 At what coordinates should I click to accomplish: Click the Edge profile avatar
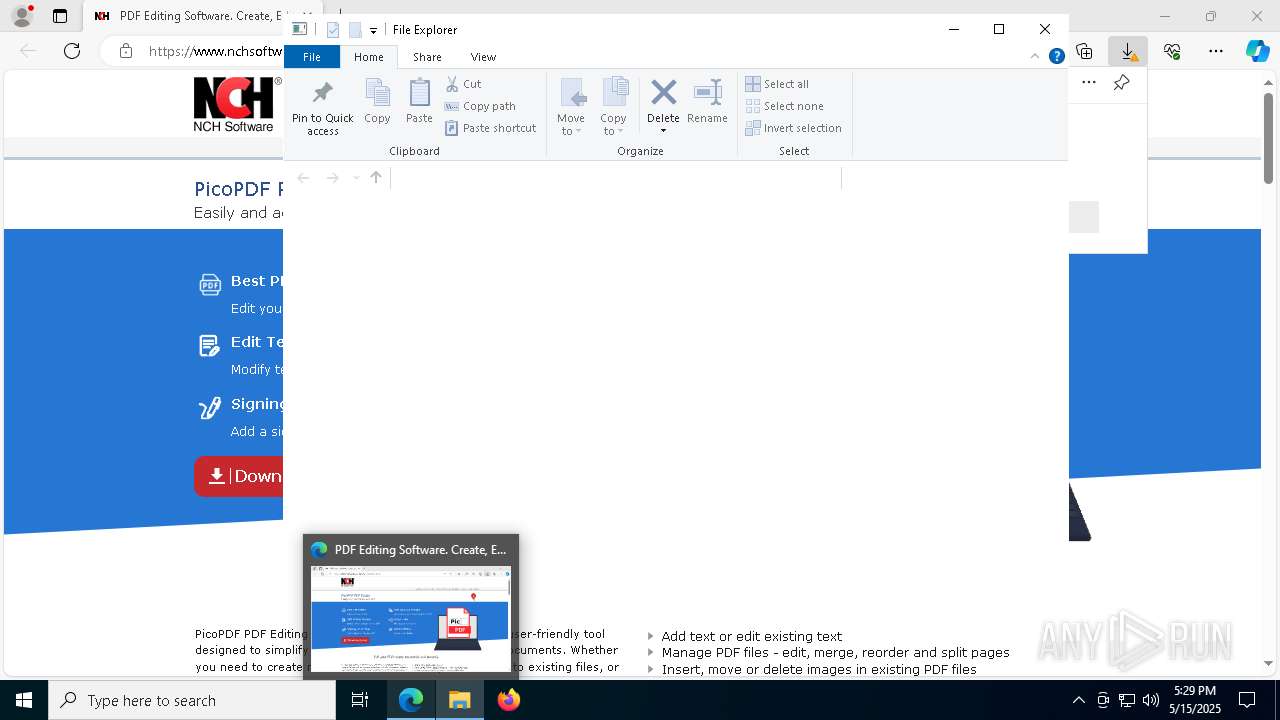click(21, 16)
